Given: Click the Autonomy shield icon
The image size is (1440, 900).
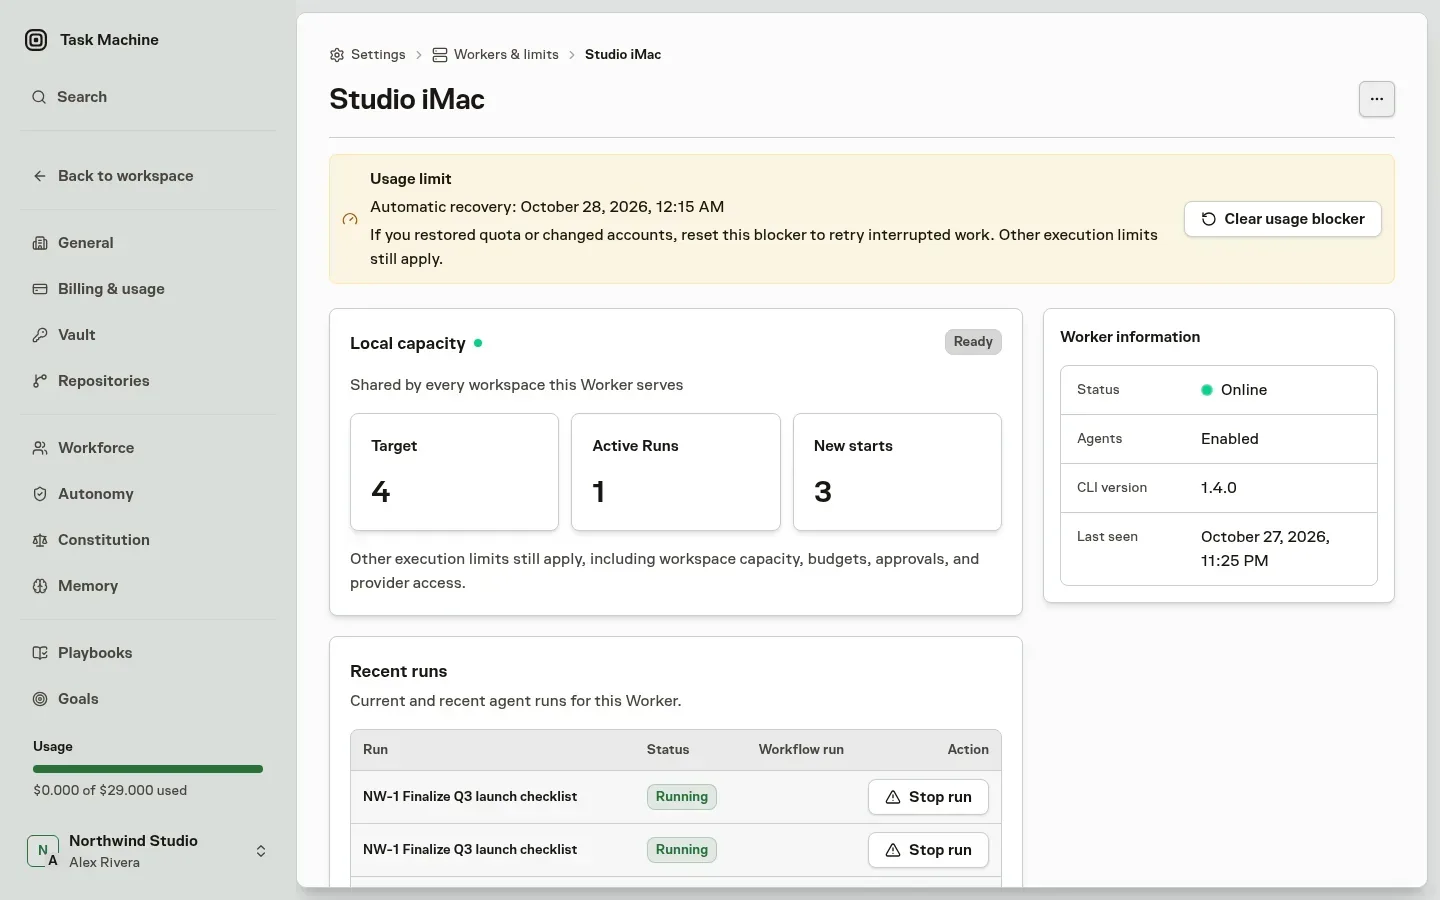Looking at the screenshot, I should point(40,494).
